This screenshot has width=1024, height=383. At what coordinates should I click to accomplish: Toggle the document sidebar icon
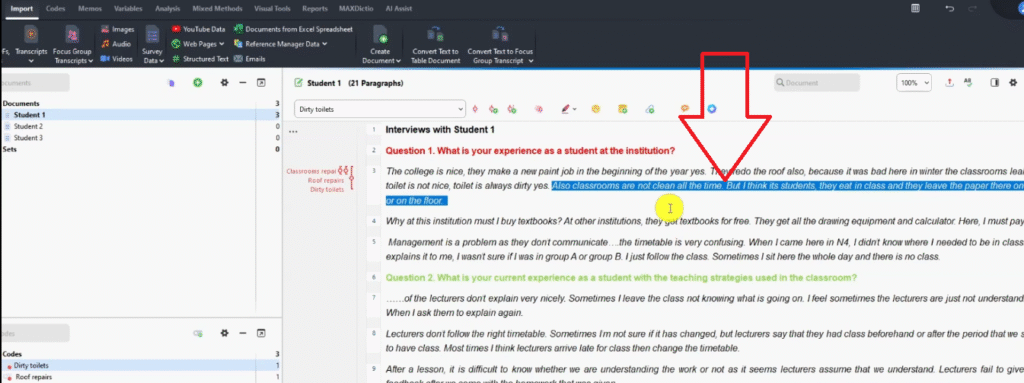pos(995,83)
